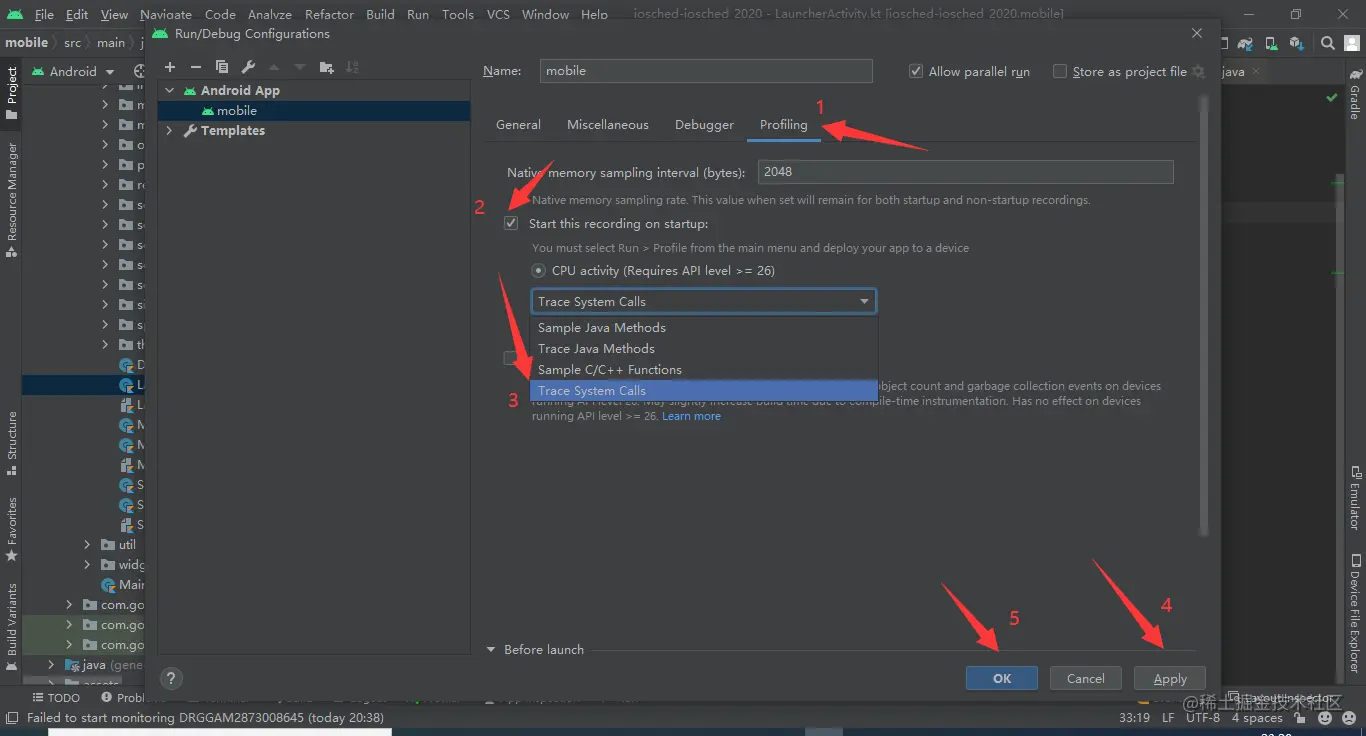The image size is (1366, 736).
Task: Enable Store as project file checkbox
Action: pyautogui.click(x=1059, y=72)
